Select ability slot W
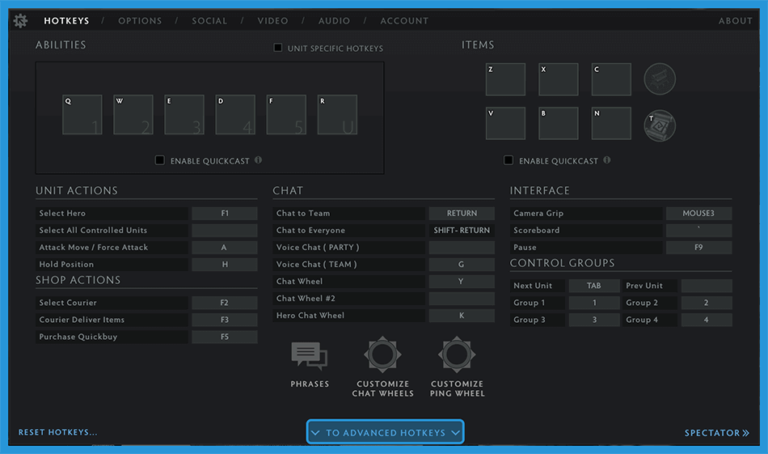The height and width of the screenshot is (454, 768). click(133, 115)
